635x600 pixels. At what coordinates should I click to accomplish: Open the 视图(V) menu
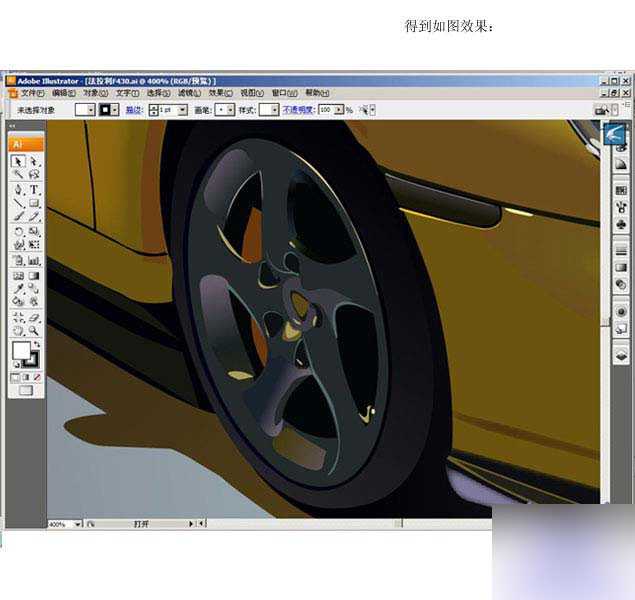(x=252, y=94)
